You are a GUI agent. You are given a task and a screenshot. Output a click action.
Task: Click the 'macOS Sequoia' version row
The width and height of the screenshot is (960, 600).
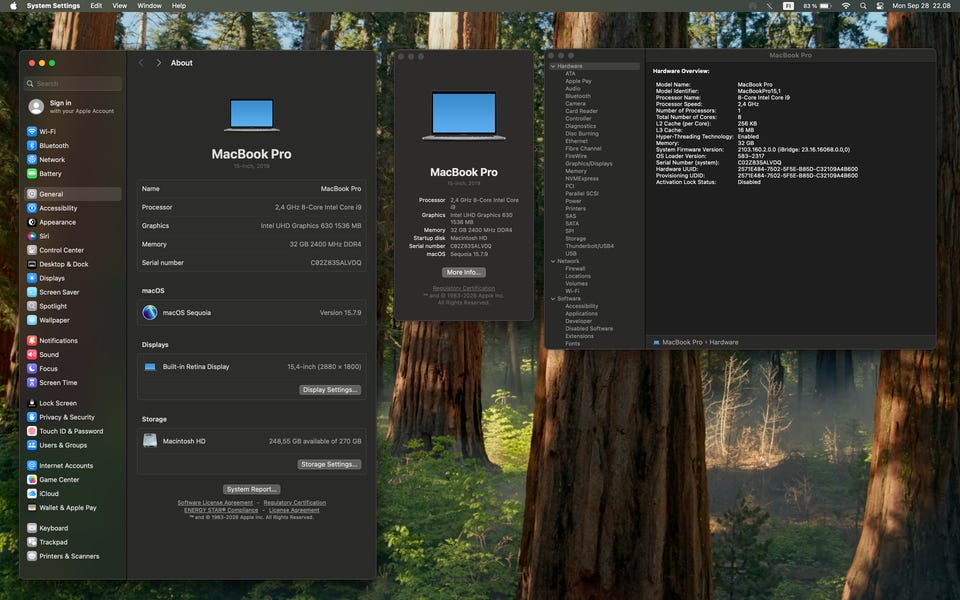click(252, 313)
